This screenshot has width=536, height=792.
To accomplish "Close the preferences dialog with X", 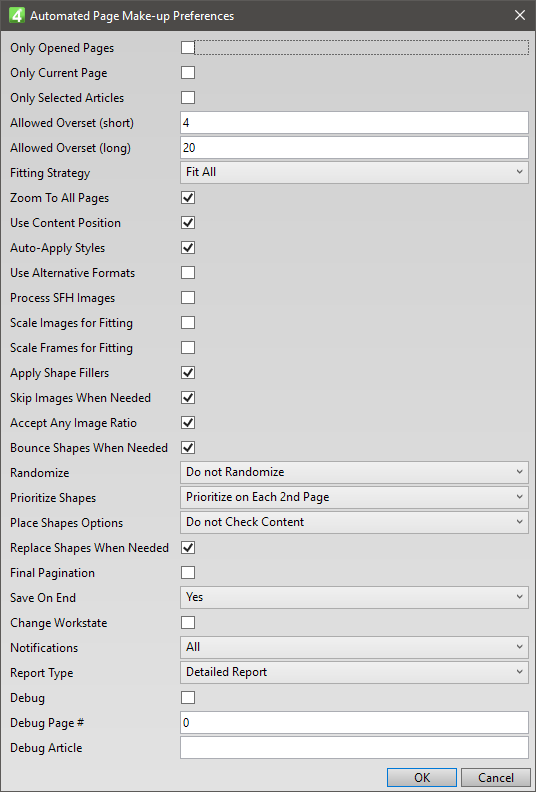I will [520, 16].
